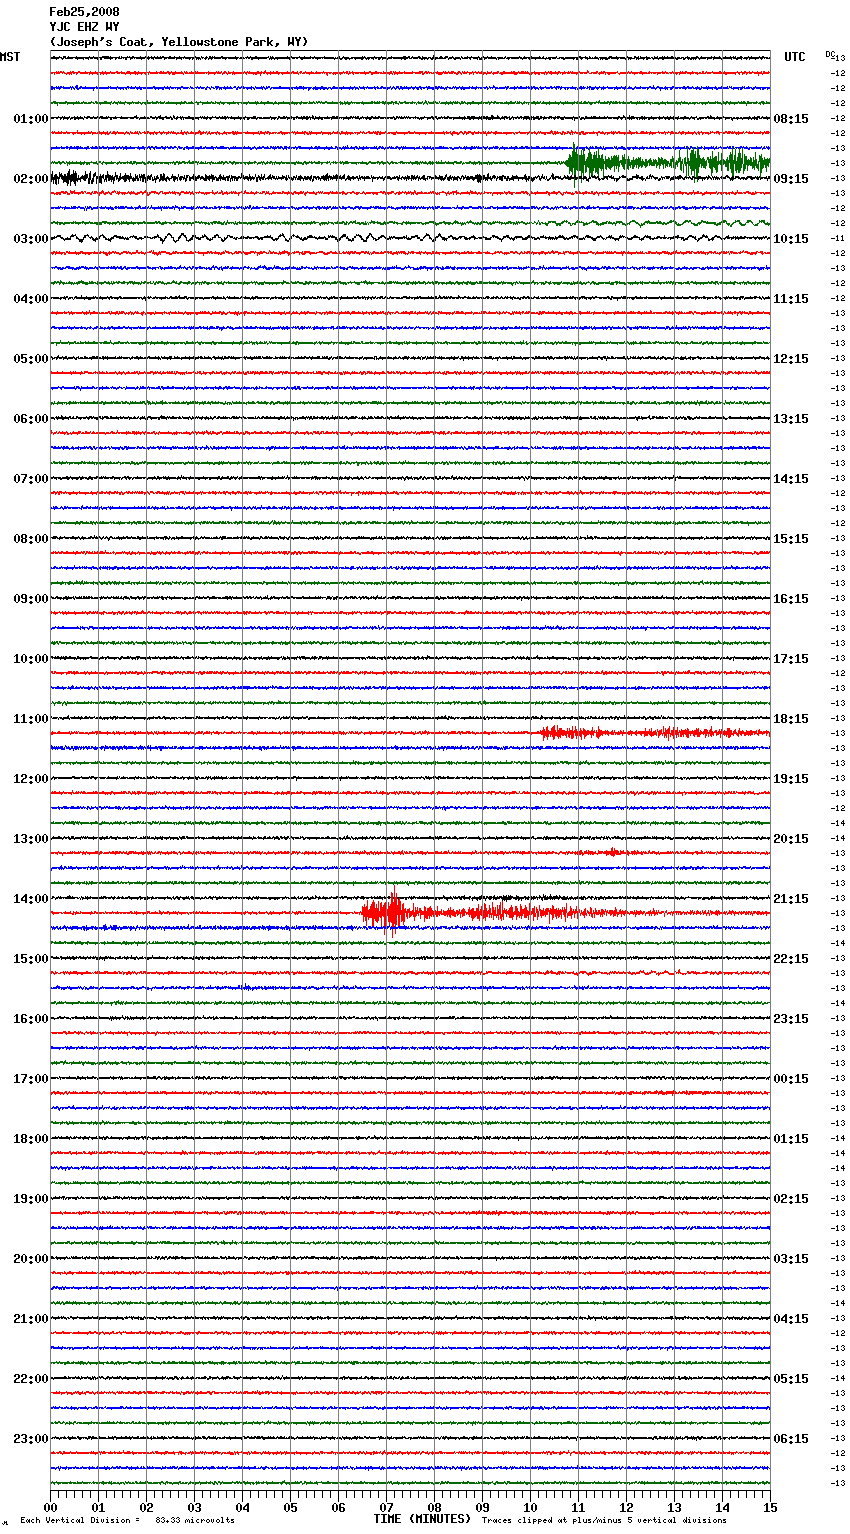The height and width of the screenshot is (1534, 850).
Task: Click the 10 minute tick label
Action: 530,1508
